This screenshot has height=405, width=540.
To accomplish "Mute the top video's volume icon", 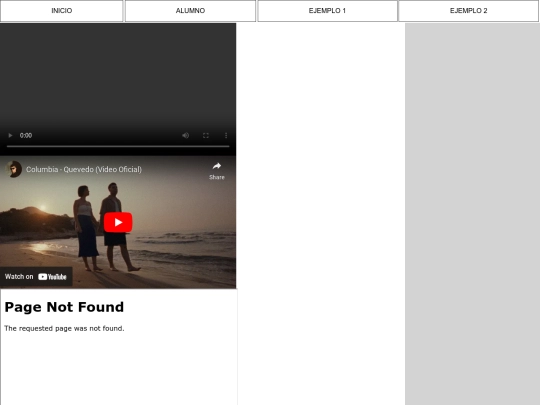I will click(185, 136).
